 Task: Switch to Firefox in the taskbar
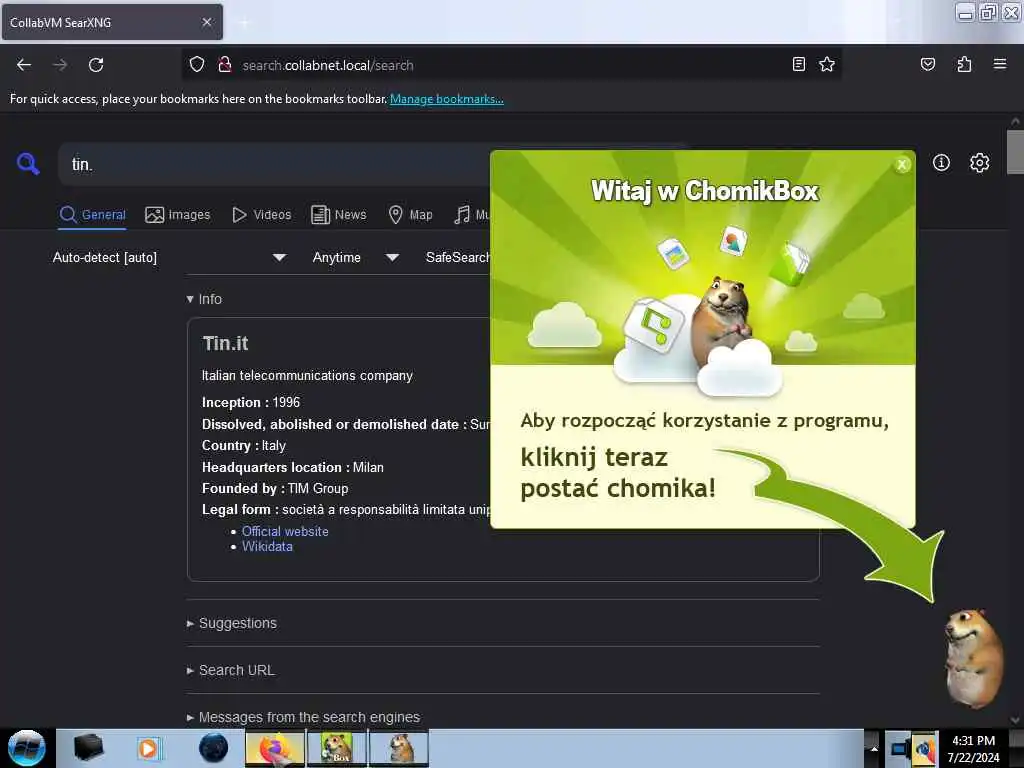click(x=275, y=748)
